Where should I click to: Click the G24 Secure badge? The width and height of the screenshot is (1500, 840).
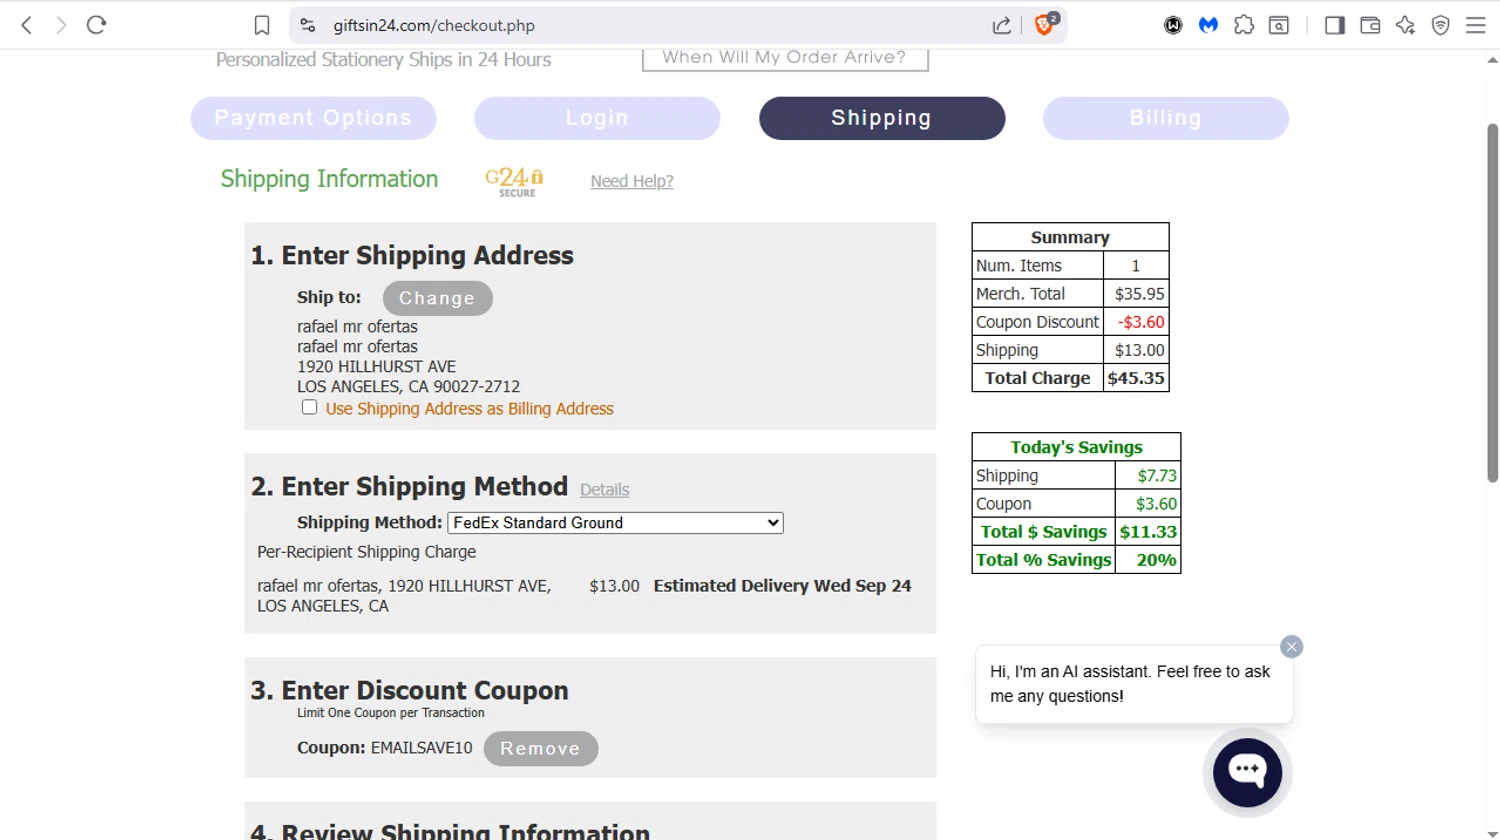[515, 181]
